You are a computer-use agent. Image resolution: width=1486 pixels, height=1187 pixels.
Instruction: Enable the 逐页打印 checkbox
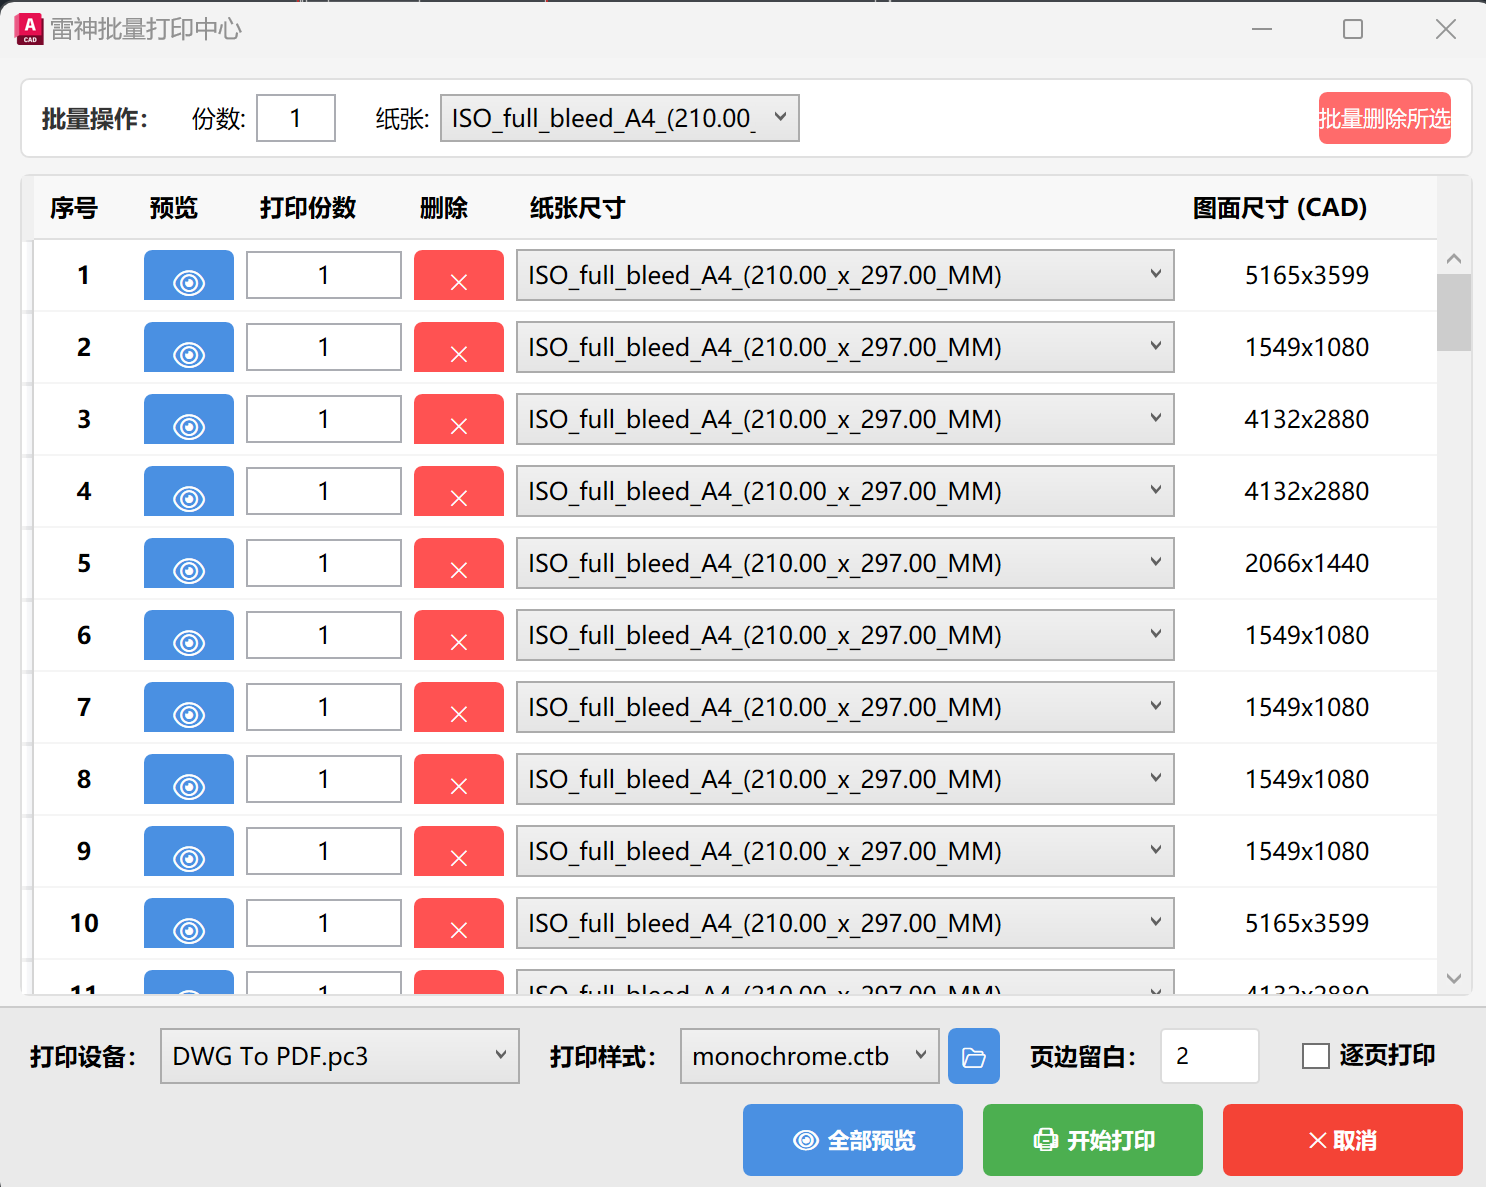[1316, 1056]
